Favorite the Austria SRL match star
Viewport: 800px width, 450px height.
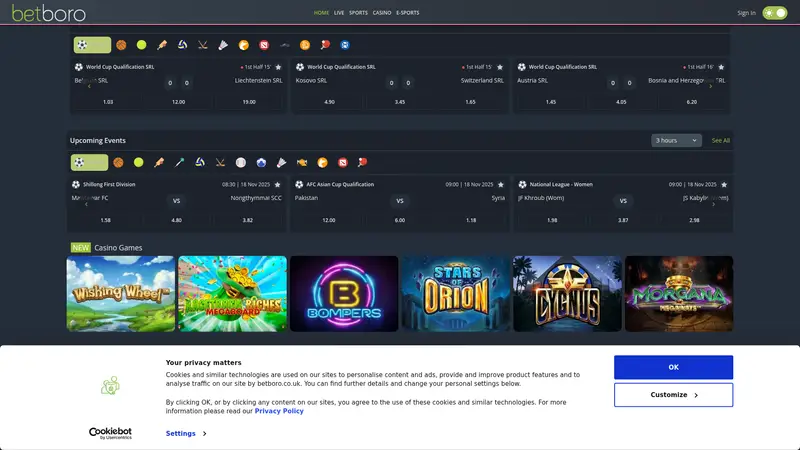click(x=721, y=67)
